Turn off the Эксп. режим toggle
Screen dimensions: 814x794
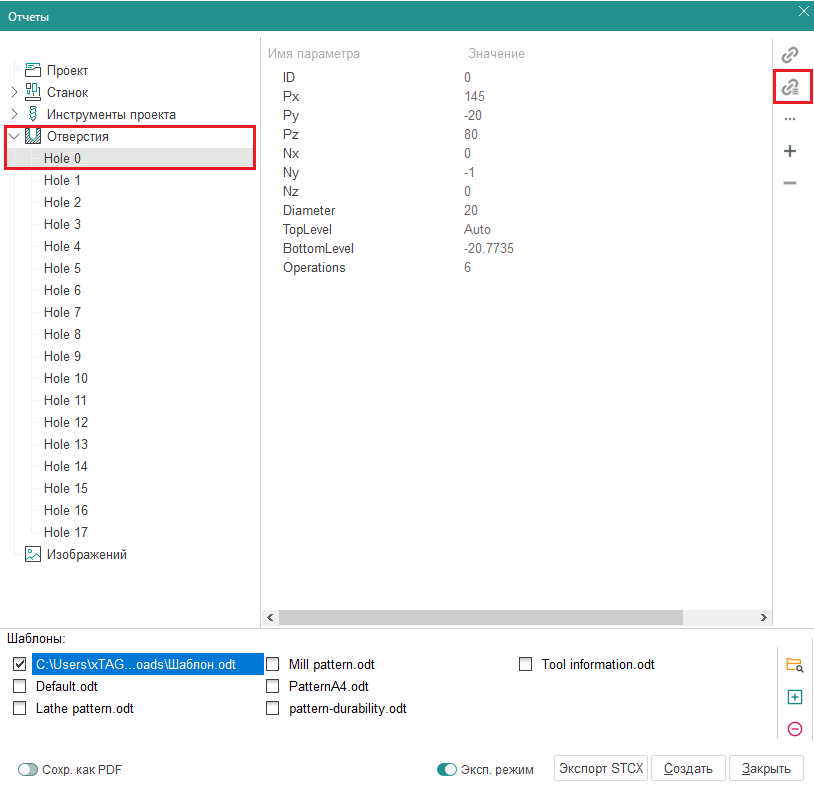[x=446, y=770]
